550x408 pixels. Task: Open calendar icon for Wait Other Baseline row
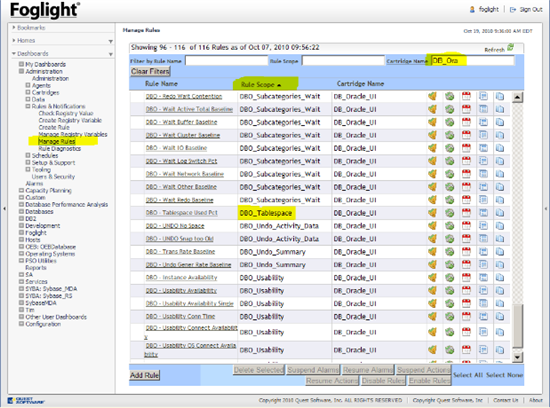(466, 187)
